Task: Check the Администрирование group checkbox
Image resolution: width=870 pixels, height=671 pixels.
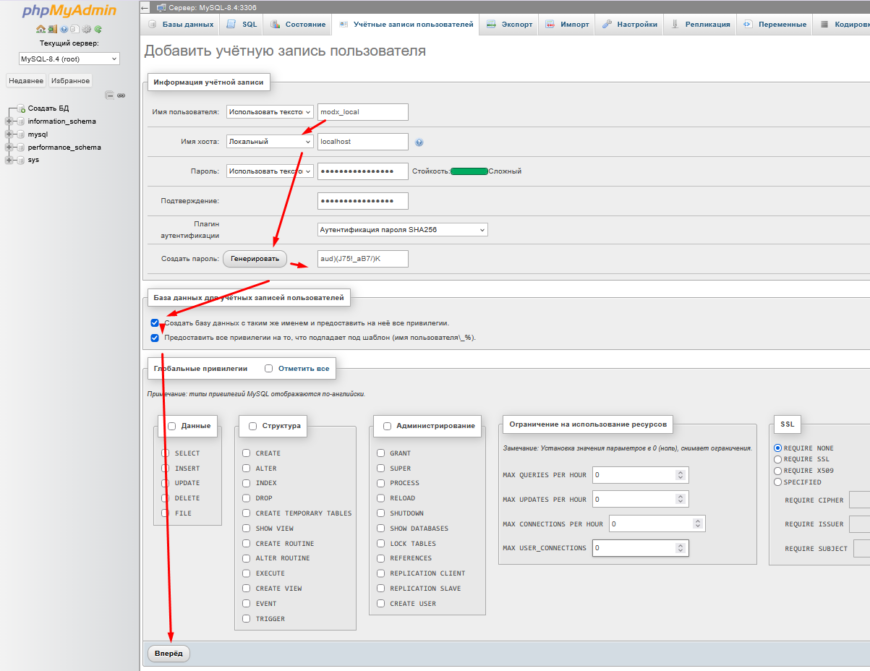Action: click(387, 426)
